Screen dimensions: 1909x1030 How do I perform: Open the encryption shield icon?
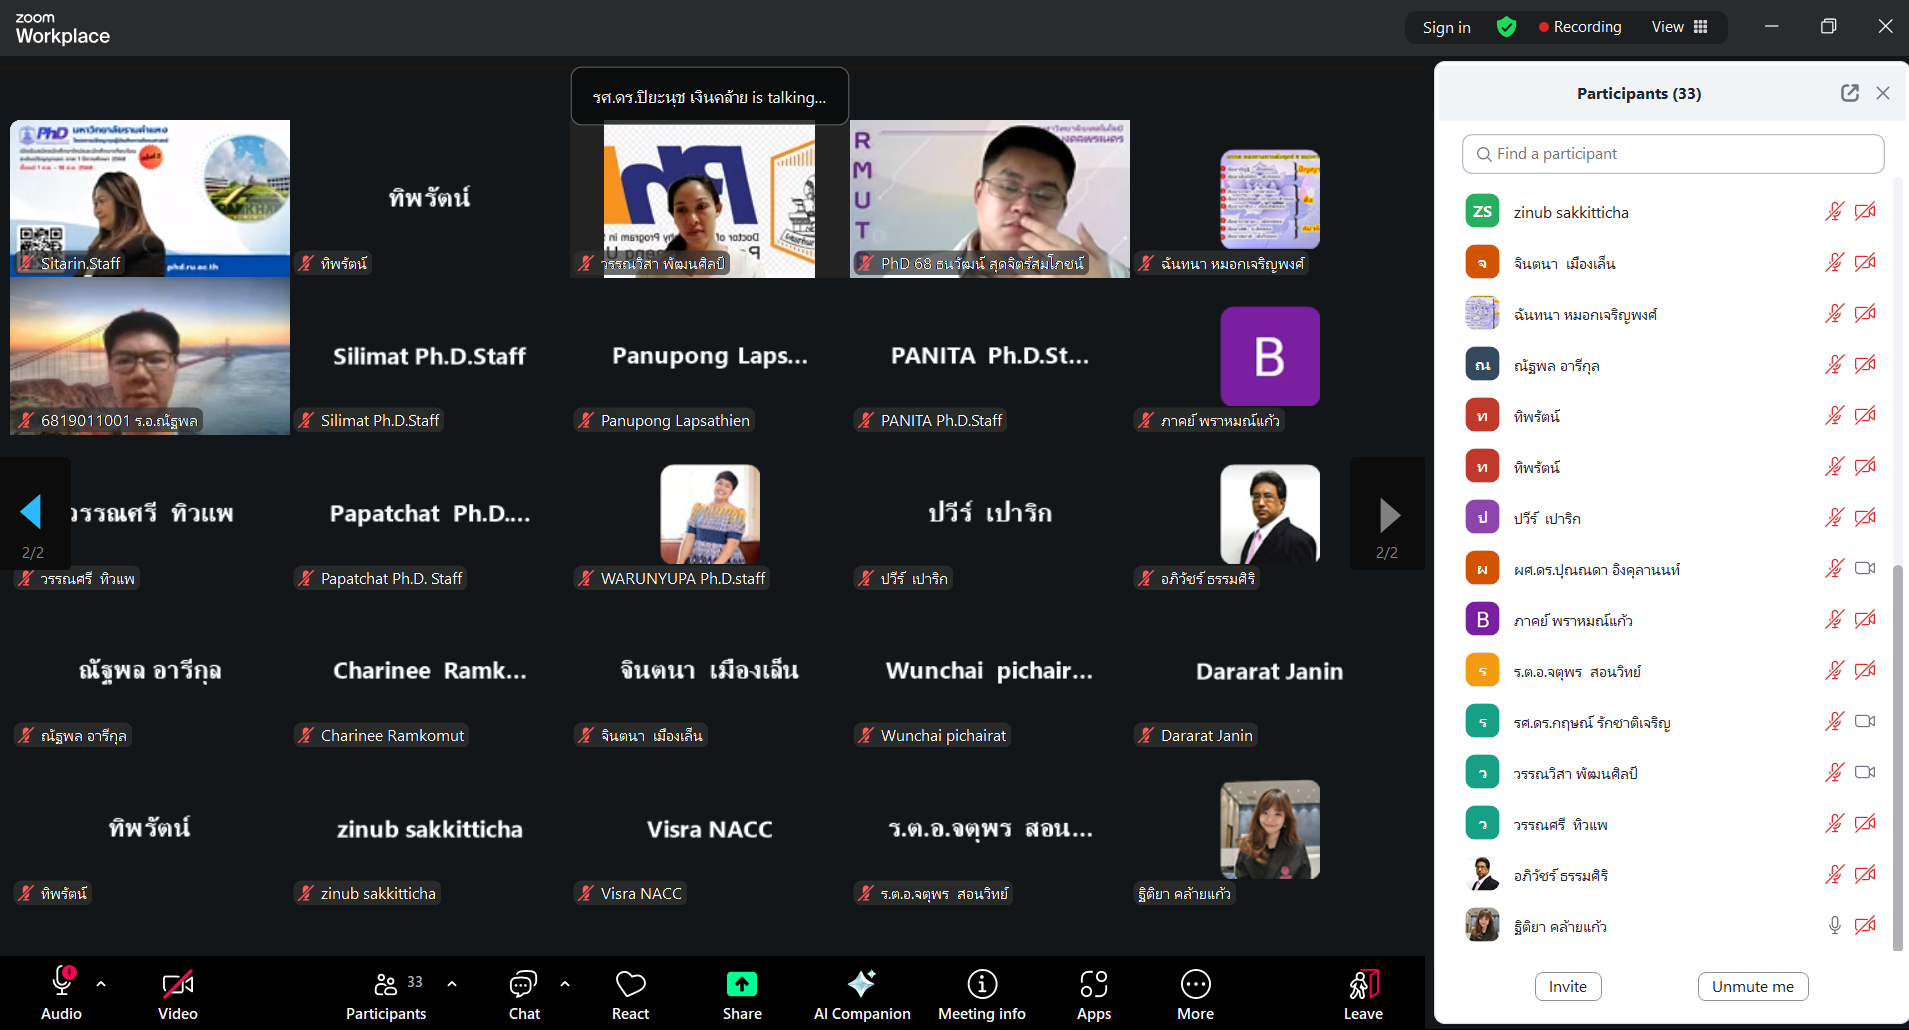[x=1506, y=27]
